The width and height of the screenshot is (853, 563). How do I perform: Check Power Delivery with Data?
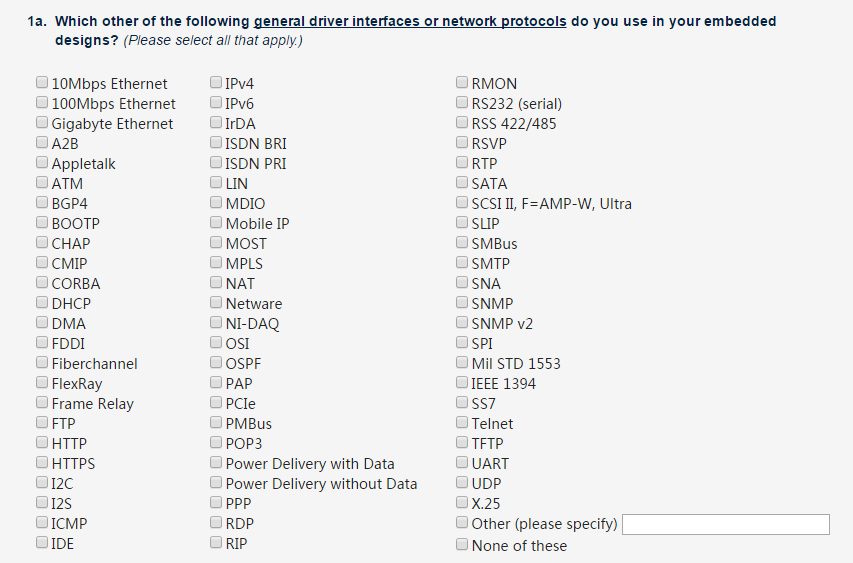[216, 462]
